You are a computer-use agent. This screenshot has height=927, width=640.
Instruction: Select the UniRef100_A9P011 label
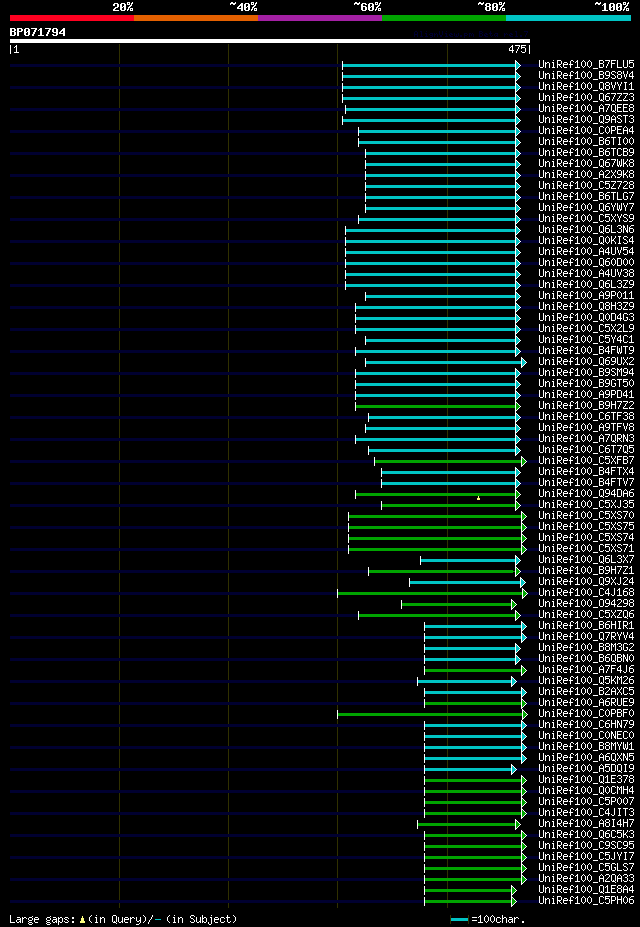tap(586, 296)
